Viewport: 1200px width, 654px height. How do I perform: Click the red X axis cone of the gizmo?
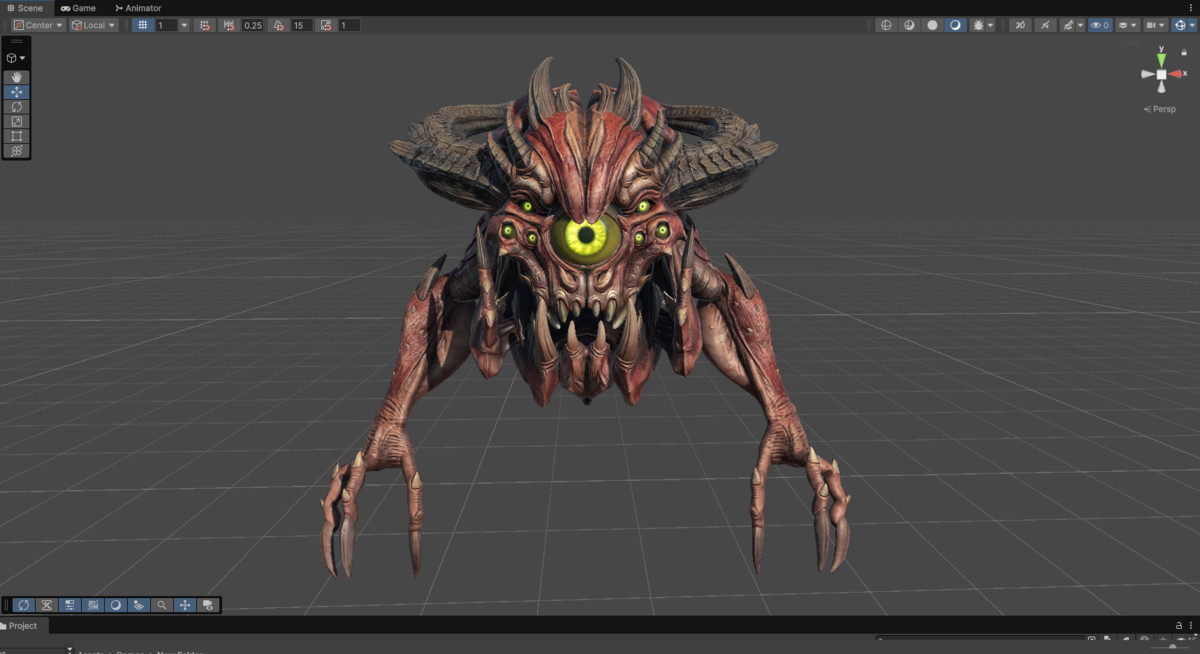(1176, 74)
